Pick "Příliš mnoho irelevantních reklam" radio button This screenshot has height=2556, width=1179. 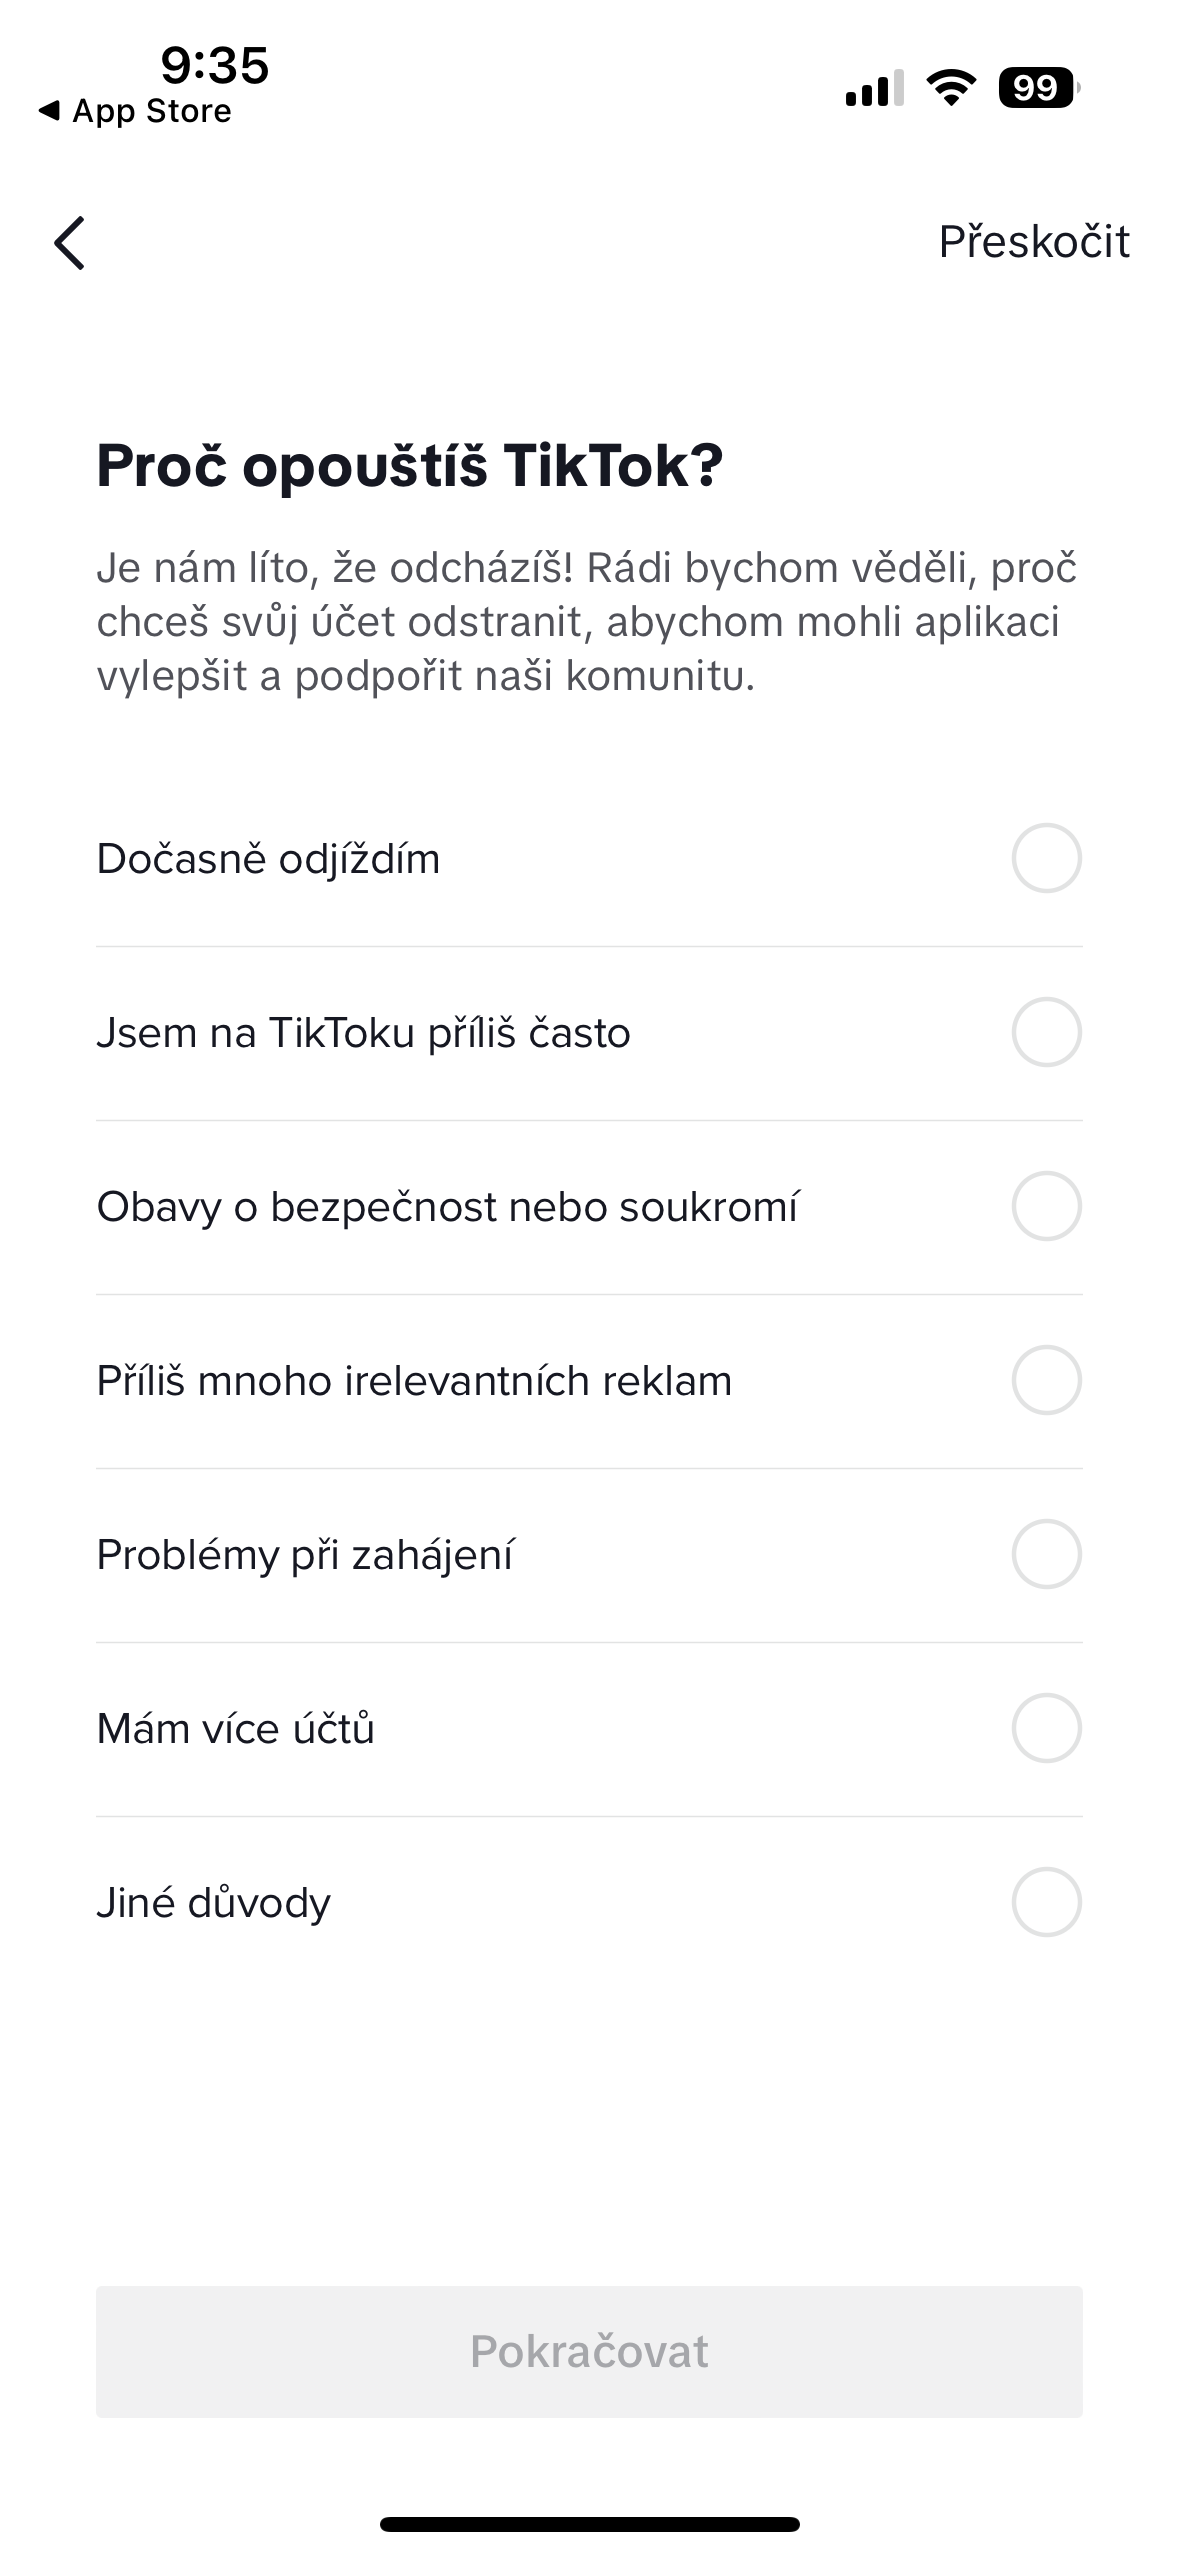[x=1046, y=1380]
